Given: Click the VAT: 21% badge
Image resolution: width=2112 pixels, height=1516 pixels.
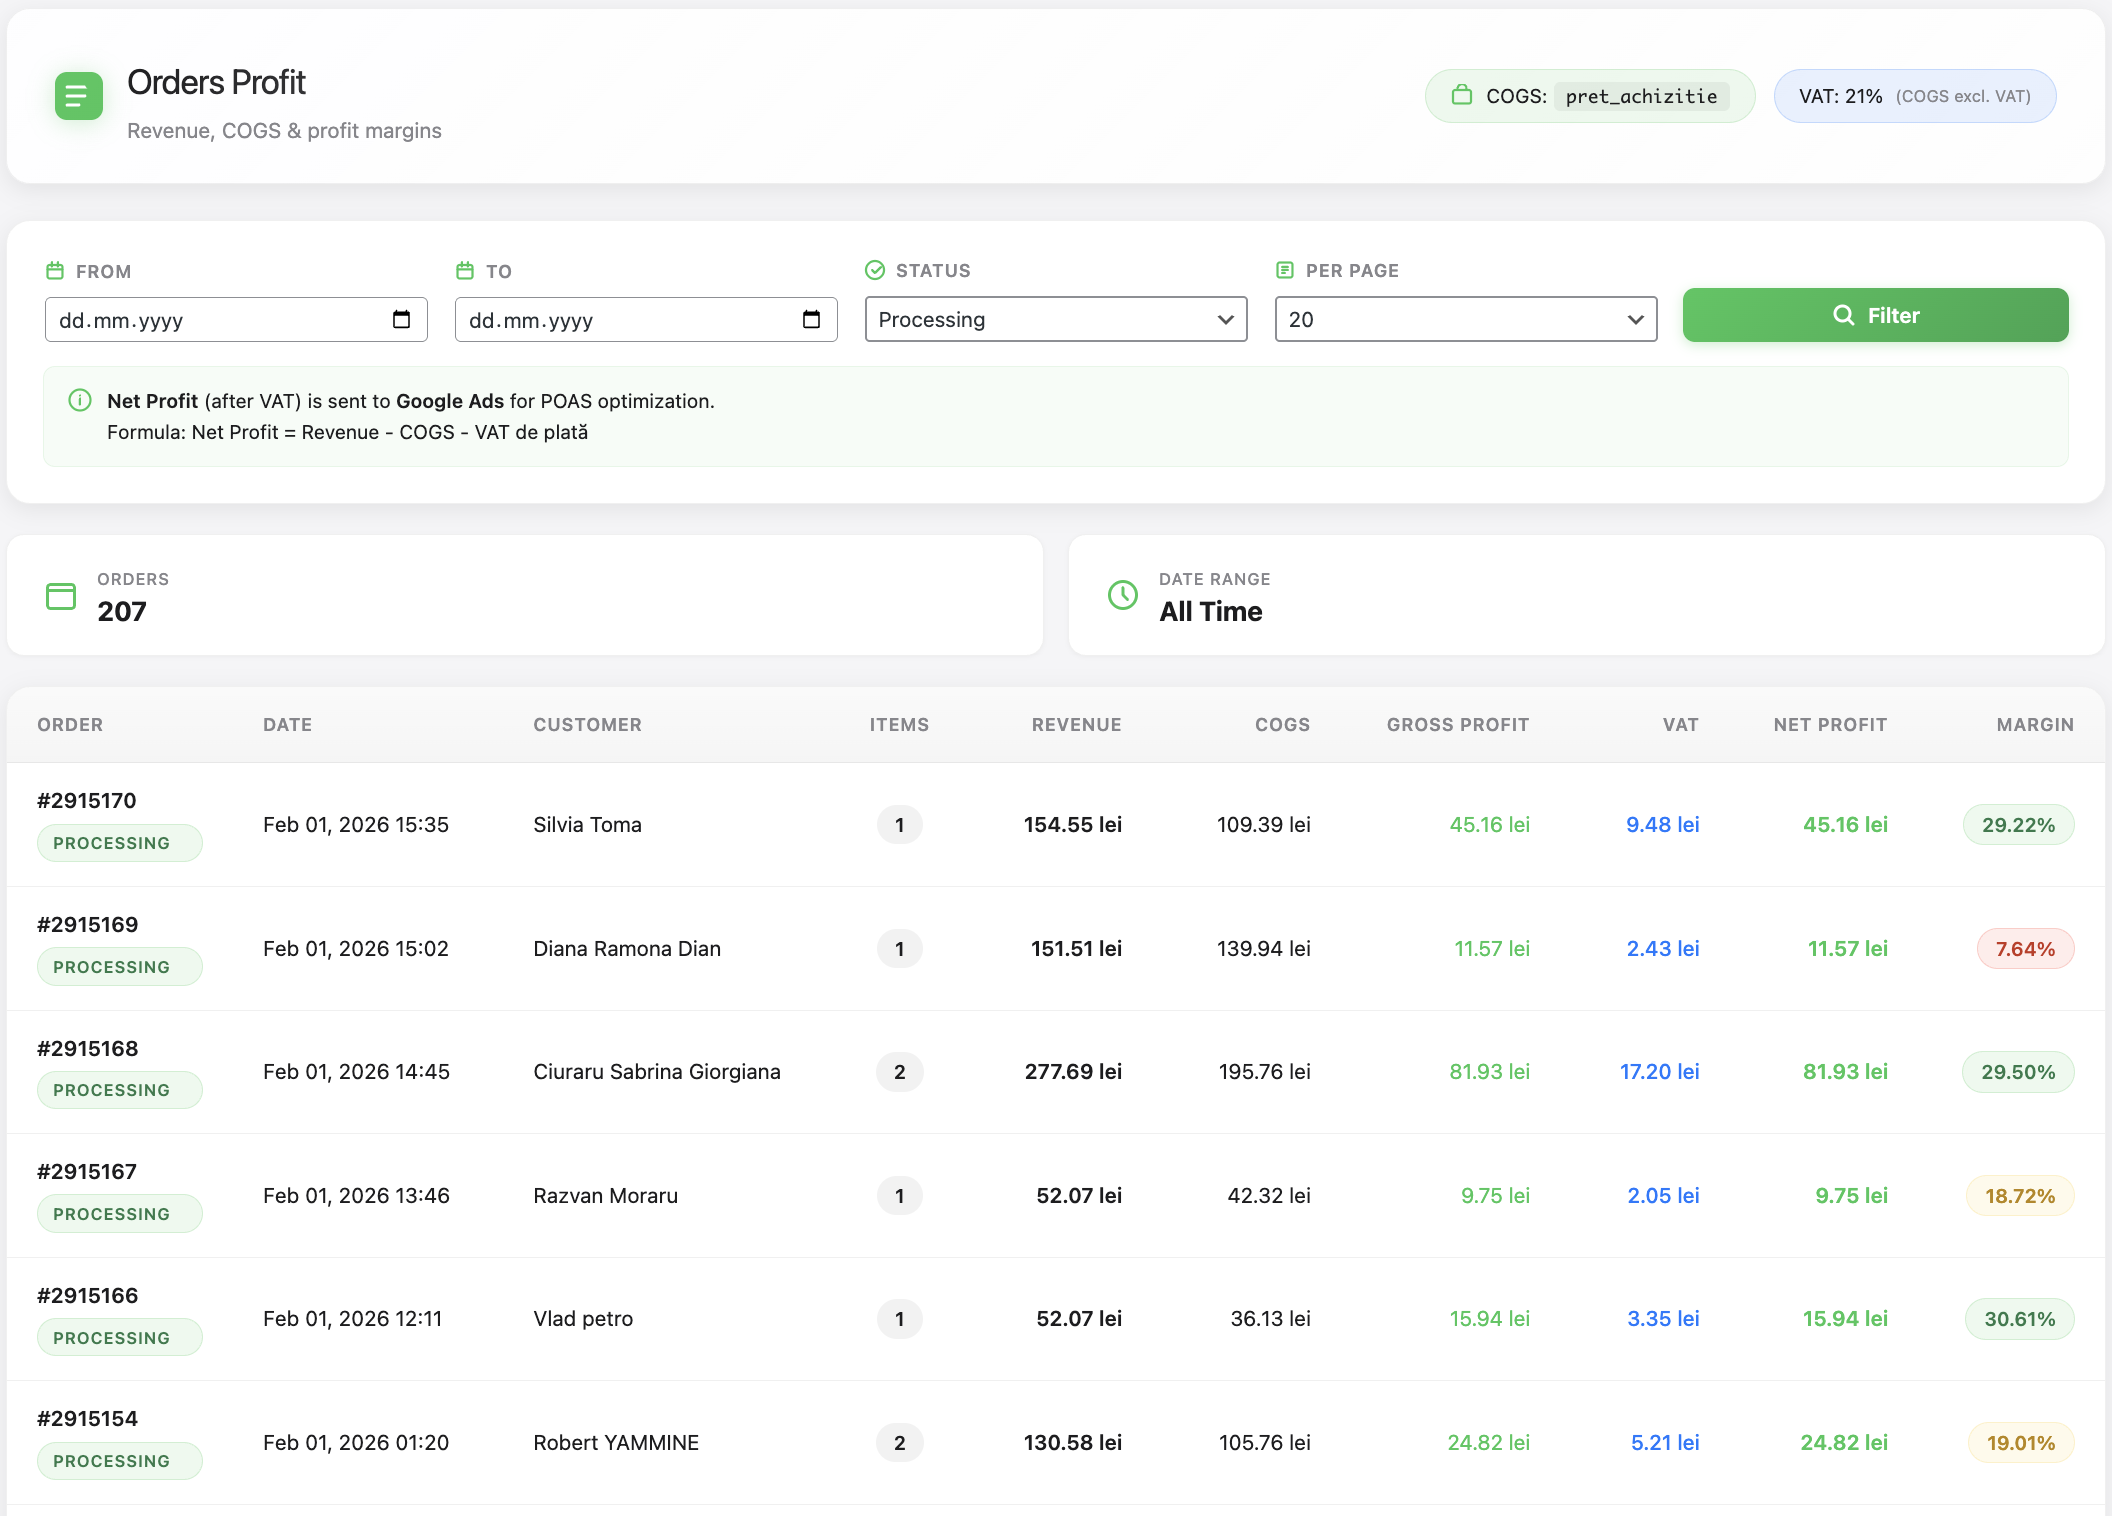Looking at the screenshot, I should [1914, 96].
